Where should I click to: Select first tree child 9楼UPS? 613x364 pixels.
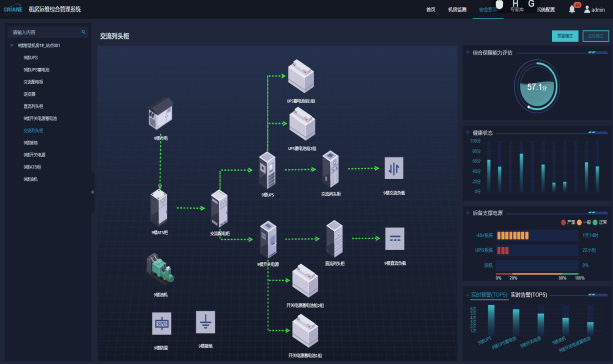31,57
